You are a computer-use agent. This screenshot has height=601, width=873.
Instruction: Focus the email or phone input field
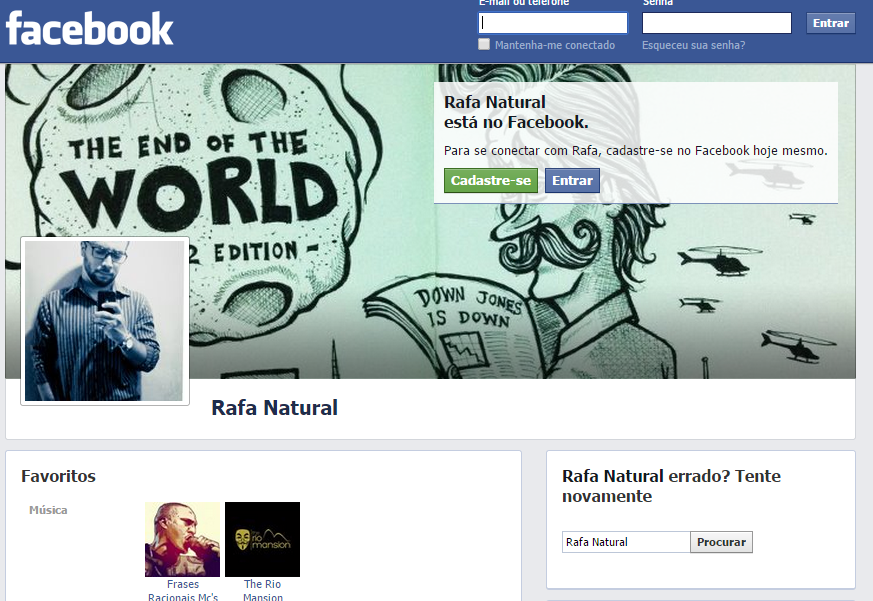pyautogui.click(x=553, y=23)
